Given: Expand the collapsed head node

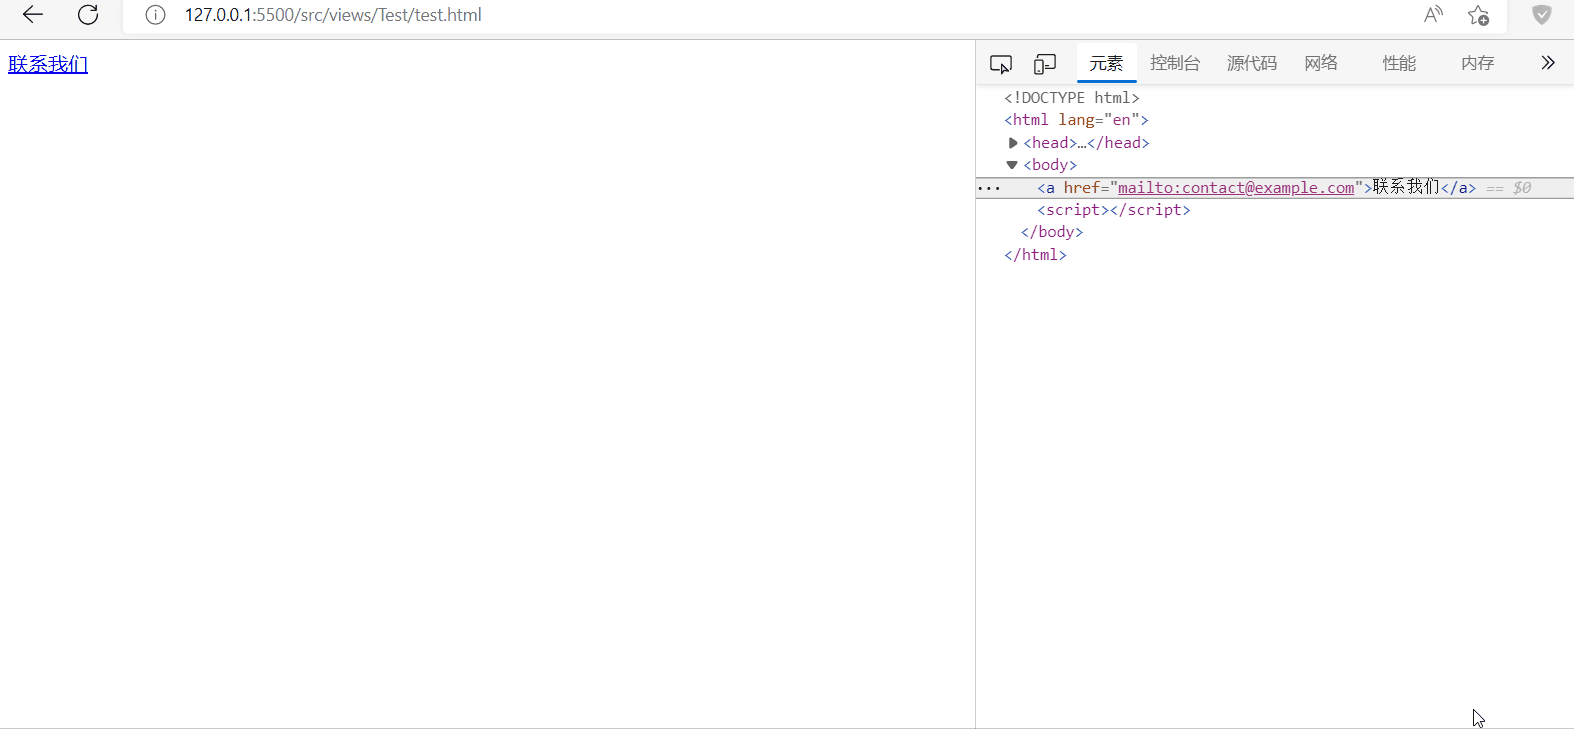Looking at the screenshot, I should [1013, 143].
